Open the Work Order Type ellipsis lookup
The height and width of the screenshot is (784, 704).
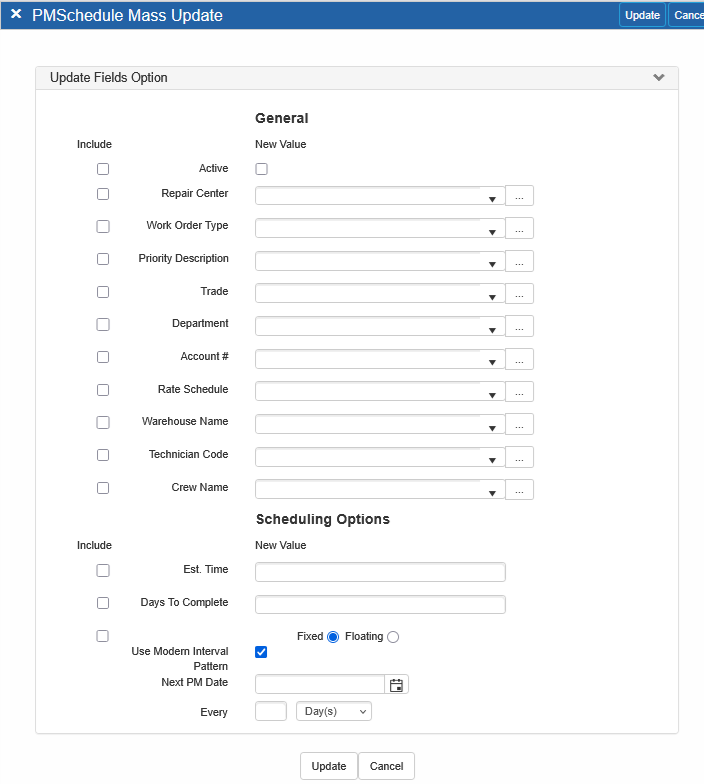519,228
